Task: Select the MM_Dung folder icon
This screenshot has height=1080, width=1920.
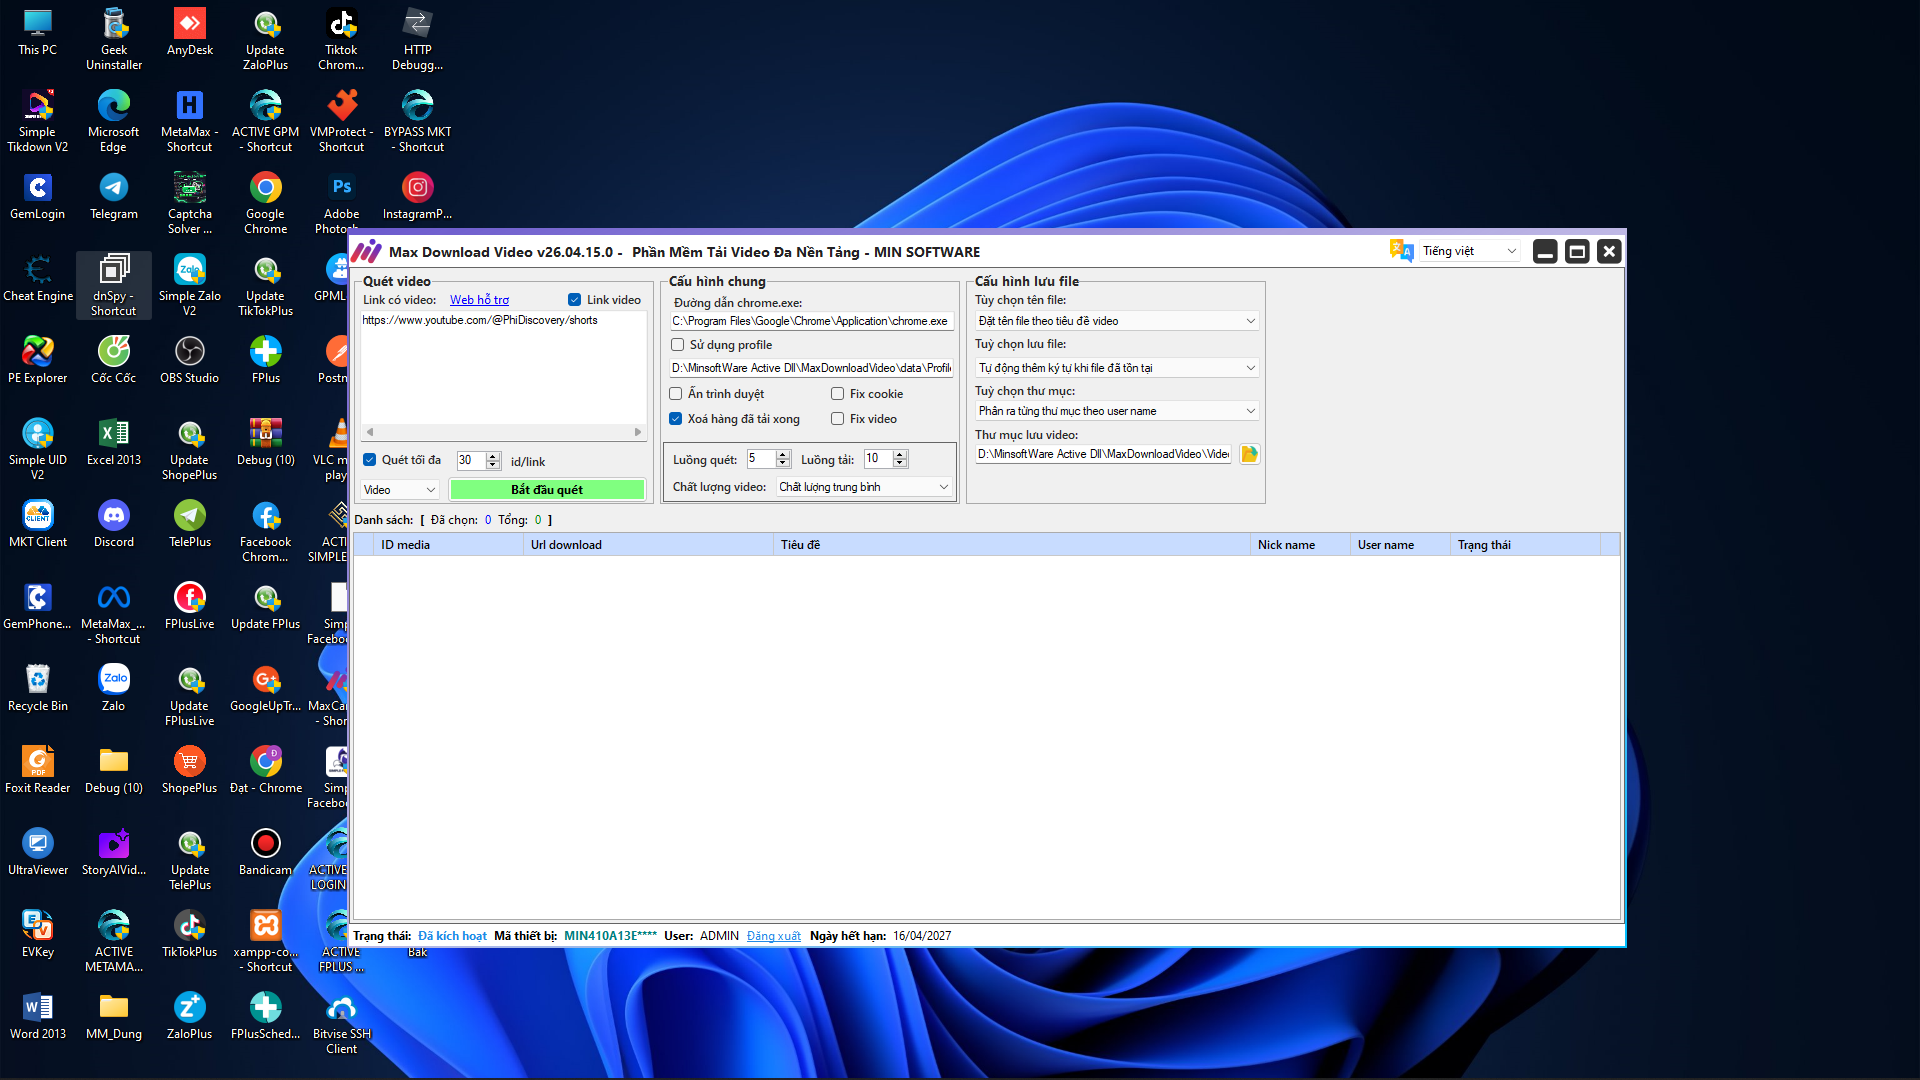Action: [114, 1017]
